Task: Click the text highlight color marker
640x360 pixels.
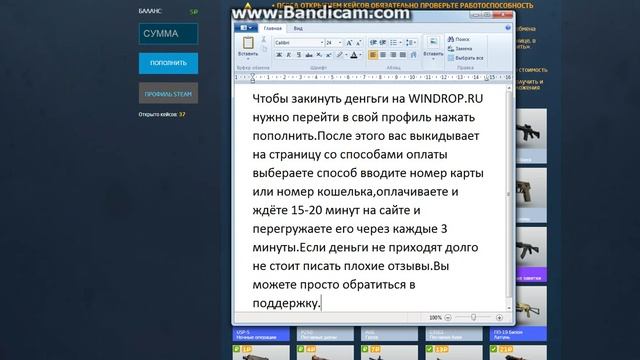Action: pos(339,55)
